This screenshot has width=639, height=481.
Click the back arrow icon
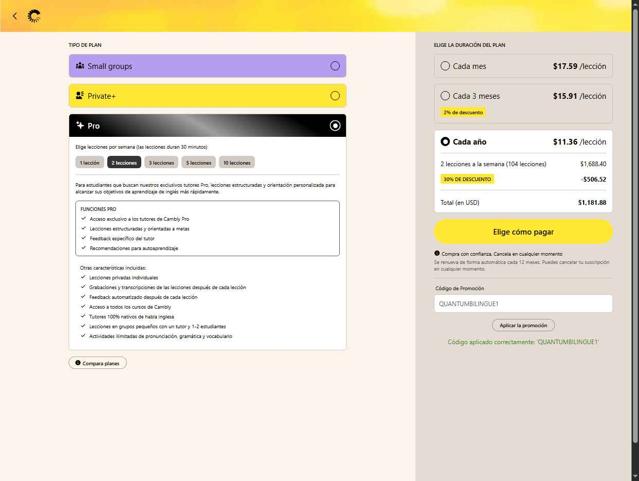pos(15,16)
